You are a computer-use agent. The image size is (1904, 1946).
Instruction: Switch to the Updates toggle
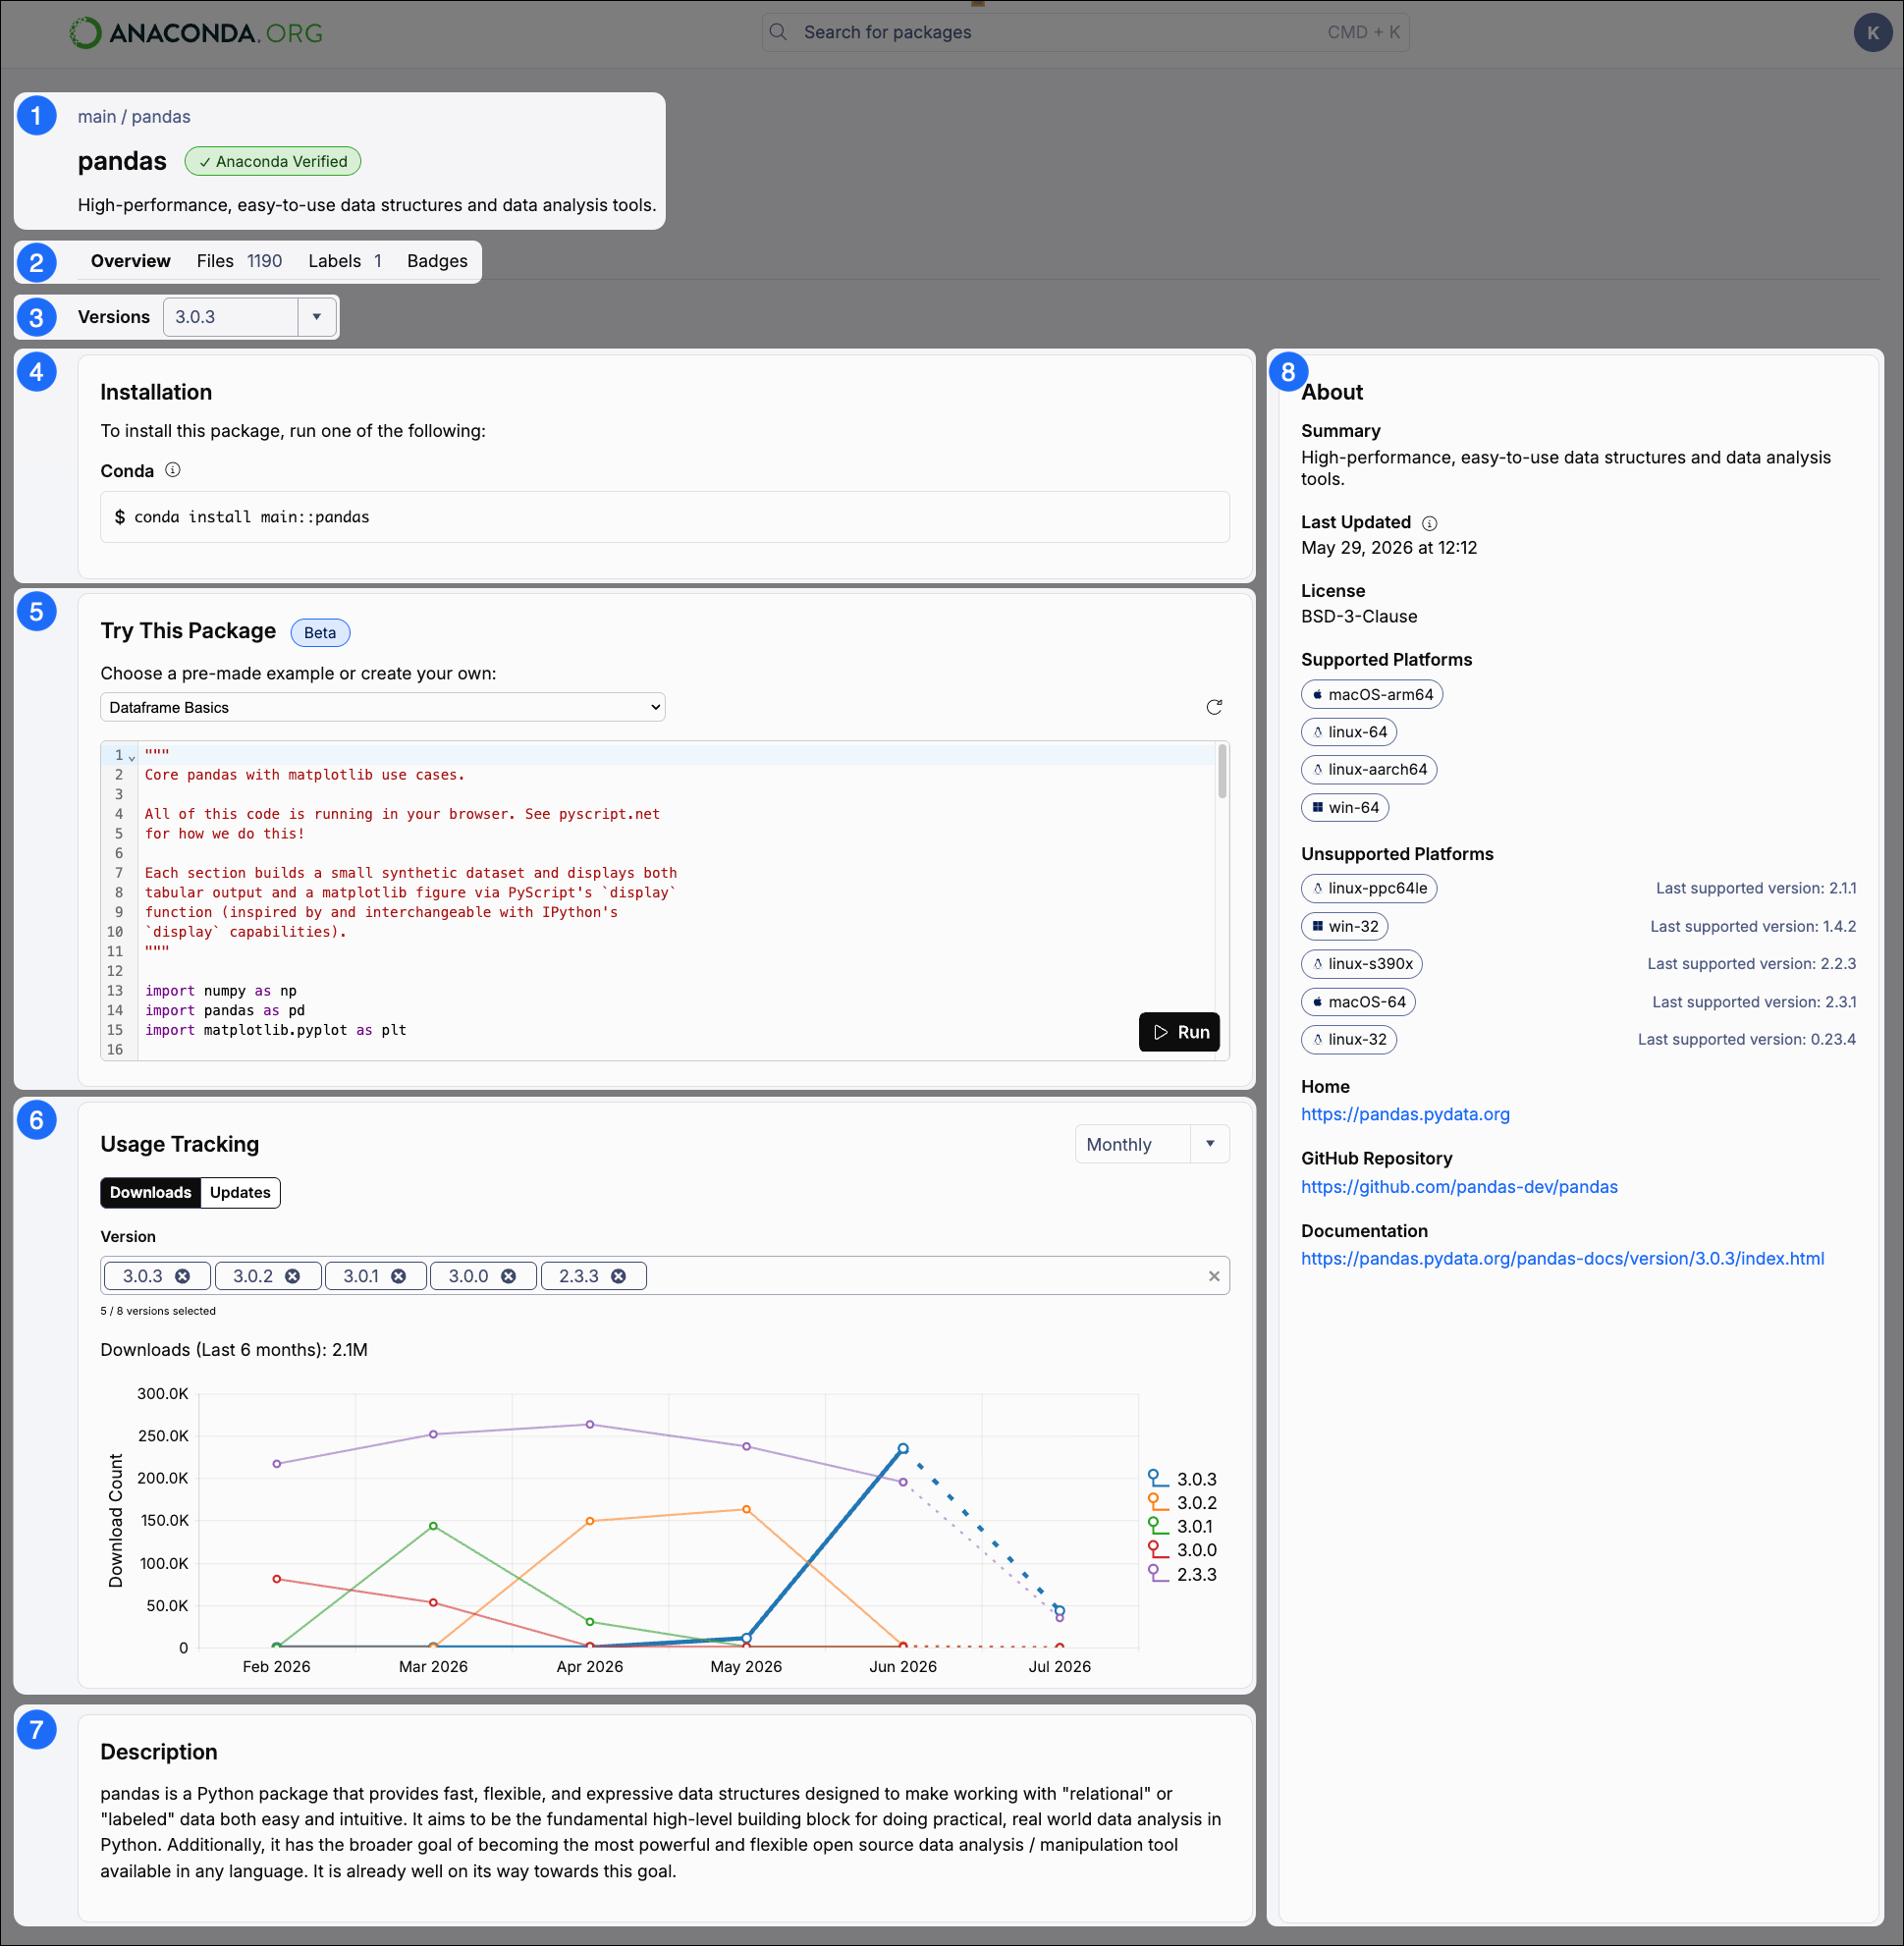click(240, 1192)
